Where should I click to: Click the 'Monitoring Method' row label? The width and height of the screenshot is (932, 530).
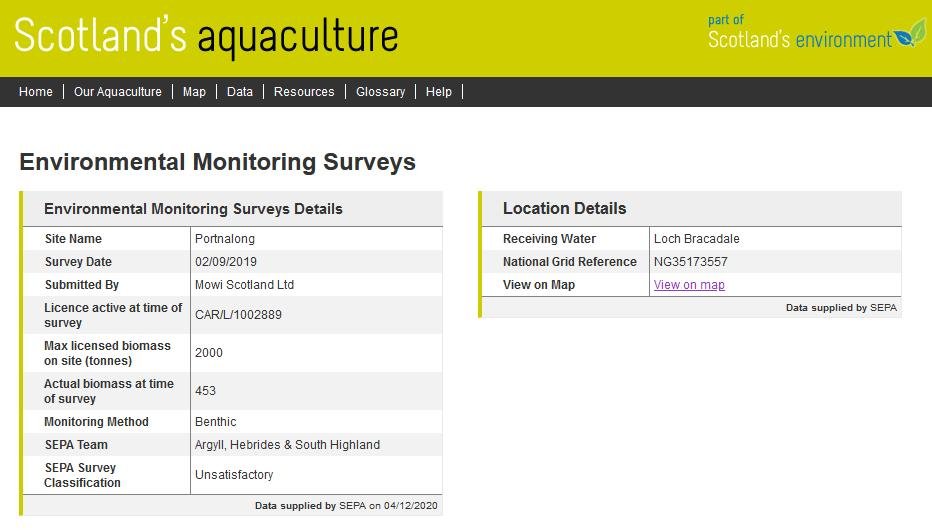coord(96,422)
